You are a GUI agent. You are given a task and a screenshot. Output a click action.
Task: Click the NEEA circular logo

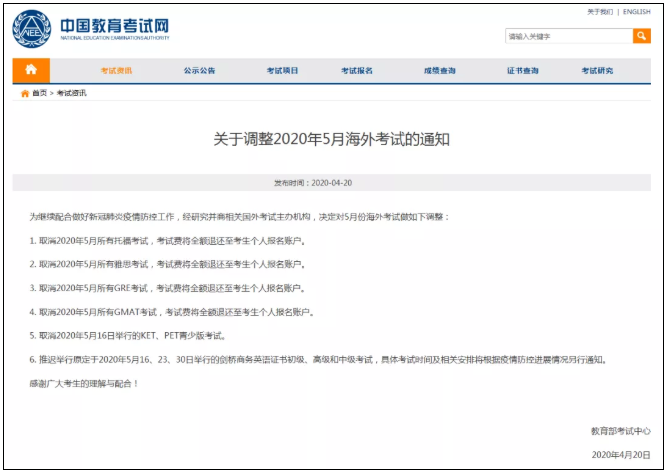point(30,28)
